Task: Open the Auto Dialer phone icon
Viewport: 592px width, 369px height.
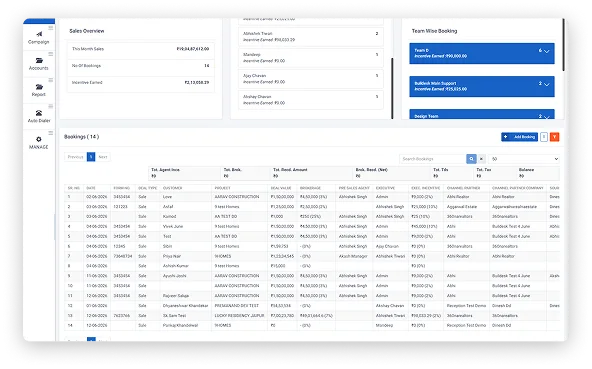Action: coord(39,113)
